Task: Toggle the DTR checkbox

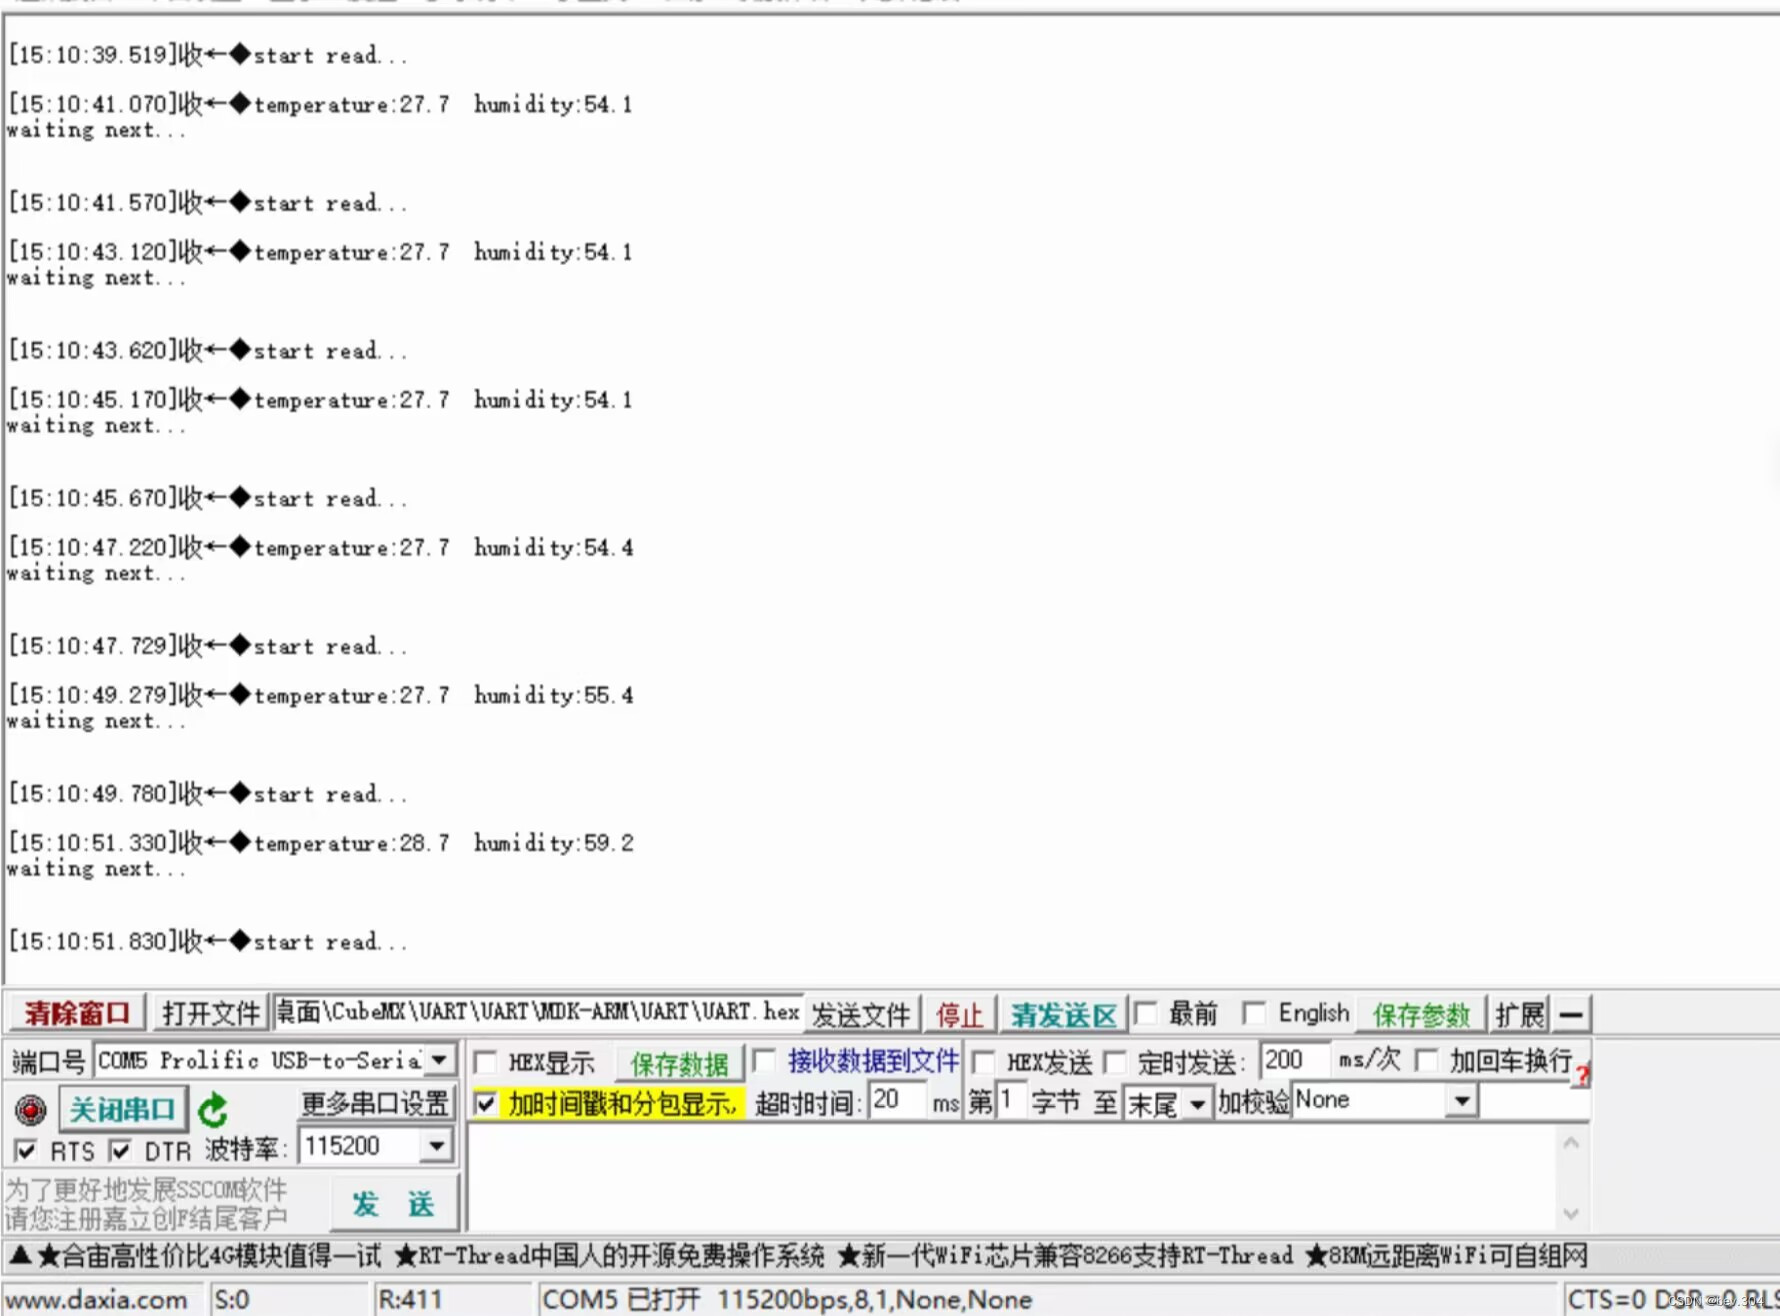Action: tap(120, 1151)
